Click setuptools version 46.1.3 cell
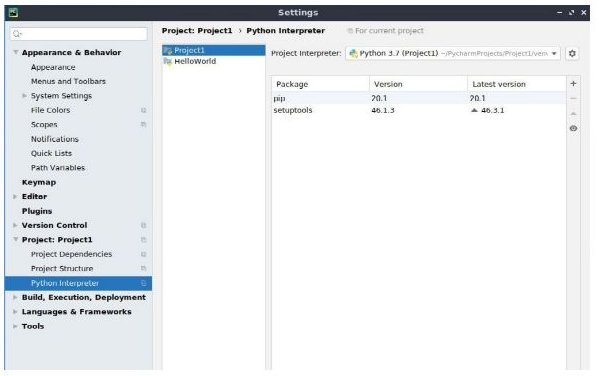 point(383,110)
